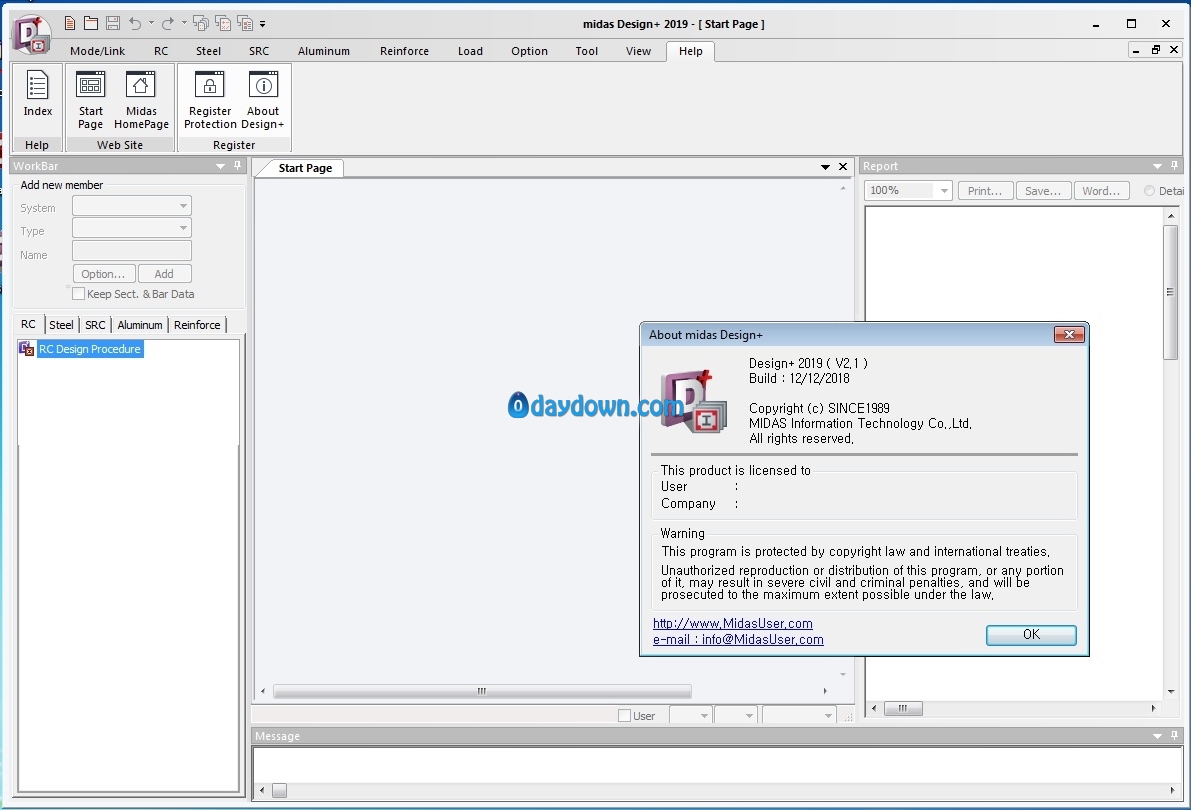Click the Option... button in WorkBar
Viewport: 1191px width, 810px height.
[x=104, y=274]
